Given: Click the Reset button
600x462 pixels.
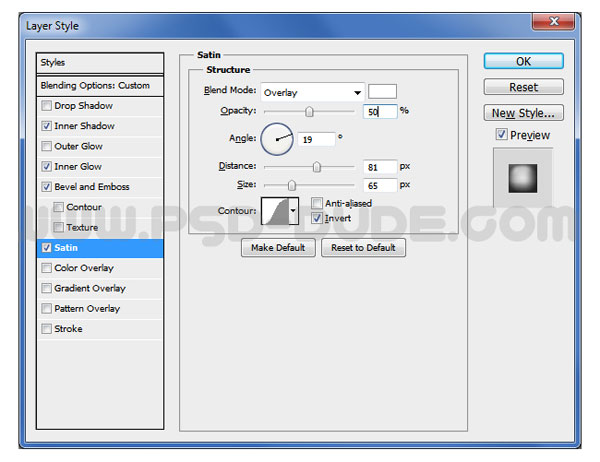Looking at the screenshot, I should click(x=523, y=87).
